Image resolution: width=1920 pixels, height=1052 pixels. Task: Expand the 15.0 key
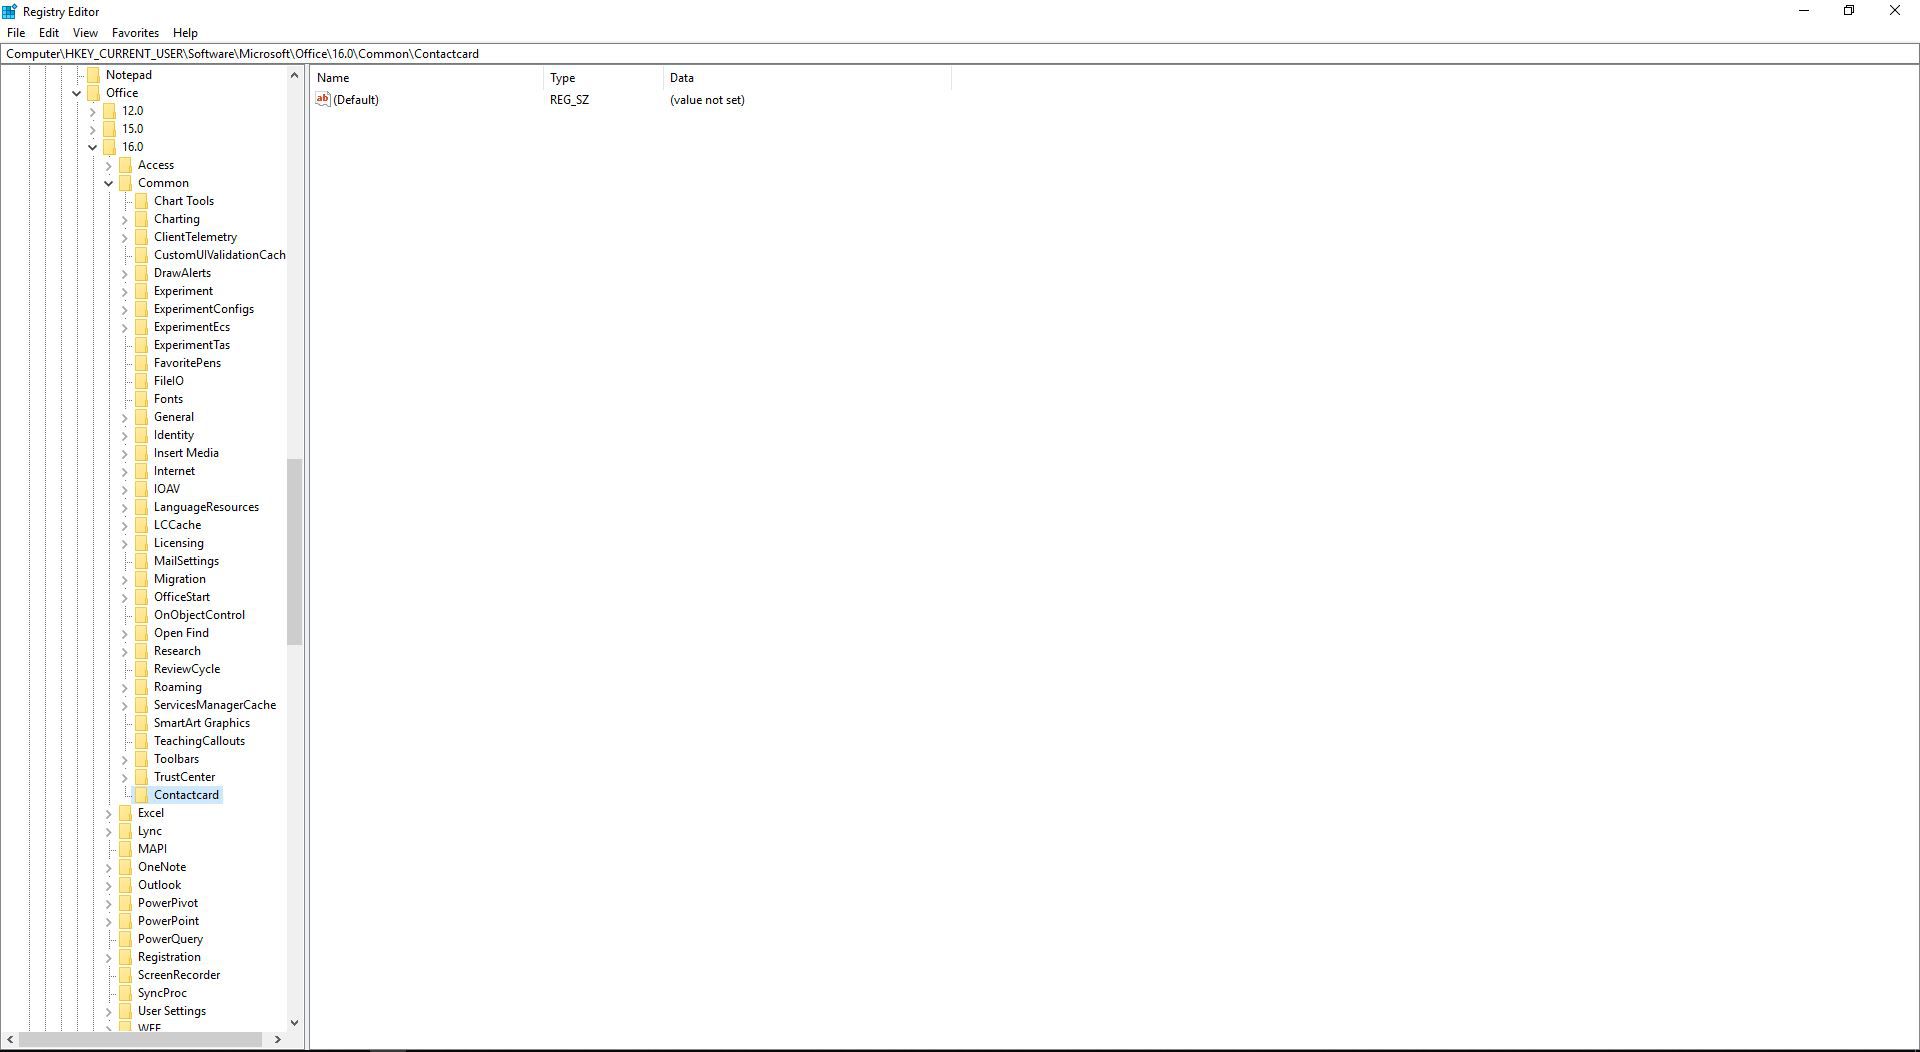click(92, 129)
